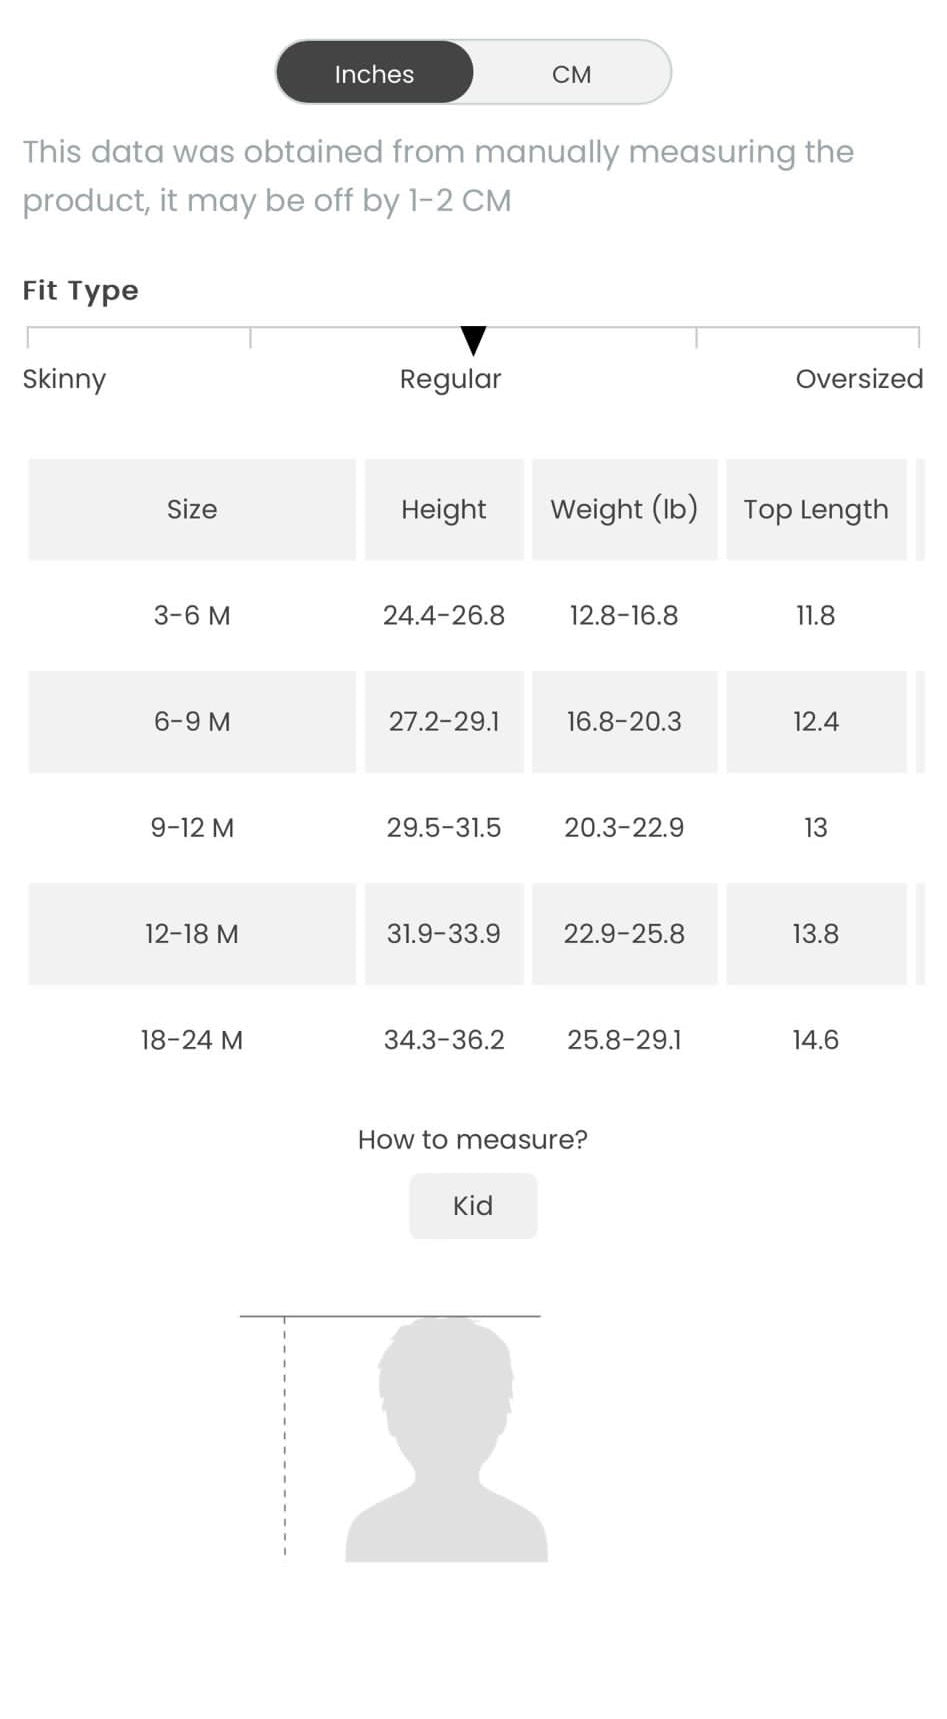Click the Weight (lb) column header
The width and height of the screenshot is (947, 1719).
click(x=624, y=509)
